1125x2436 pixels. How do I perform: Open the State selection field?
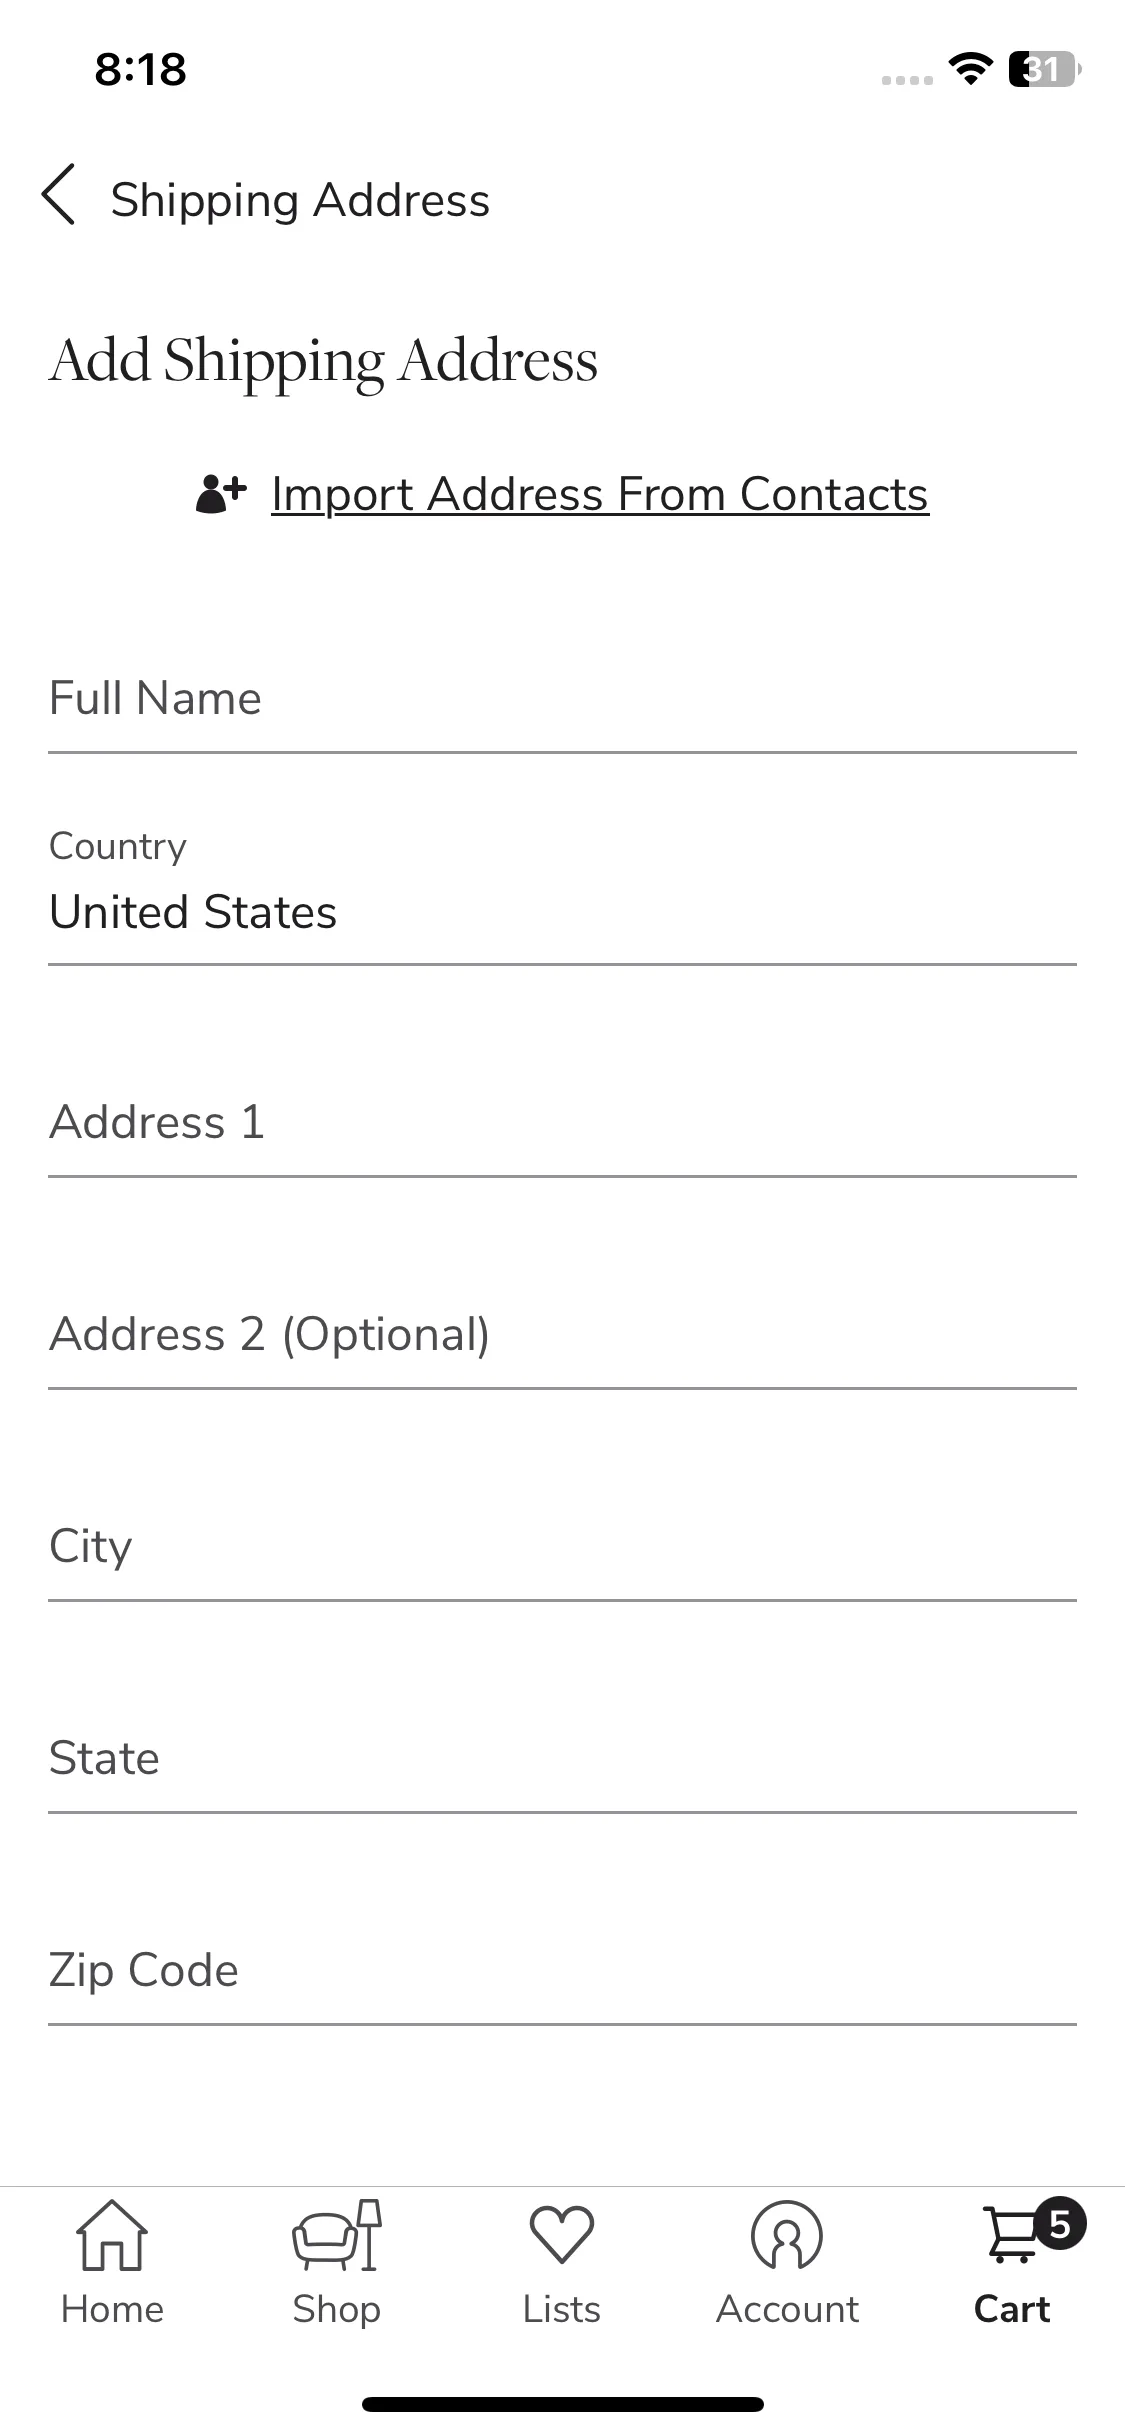(562, 1760)
